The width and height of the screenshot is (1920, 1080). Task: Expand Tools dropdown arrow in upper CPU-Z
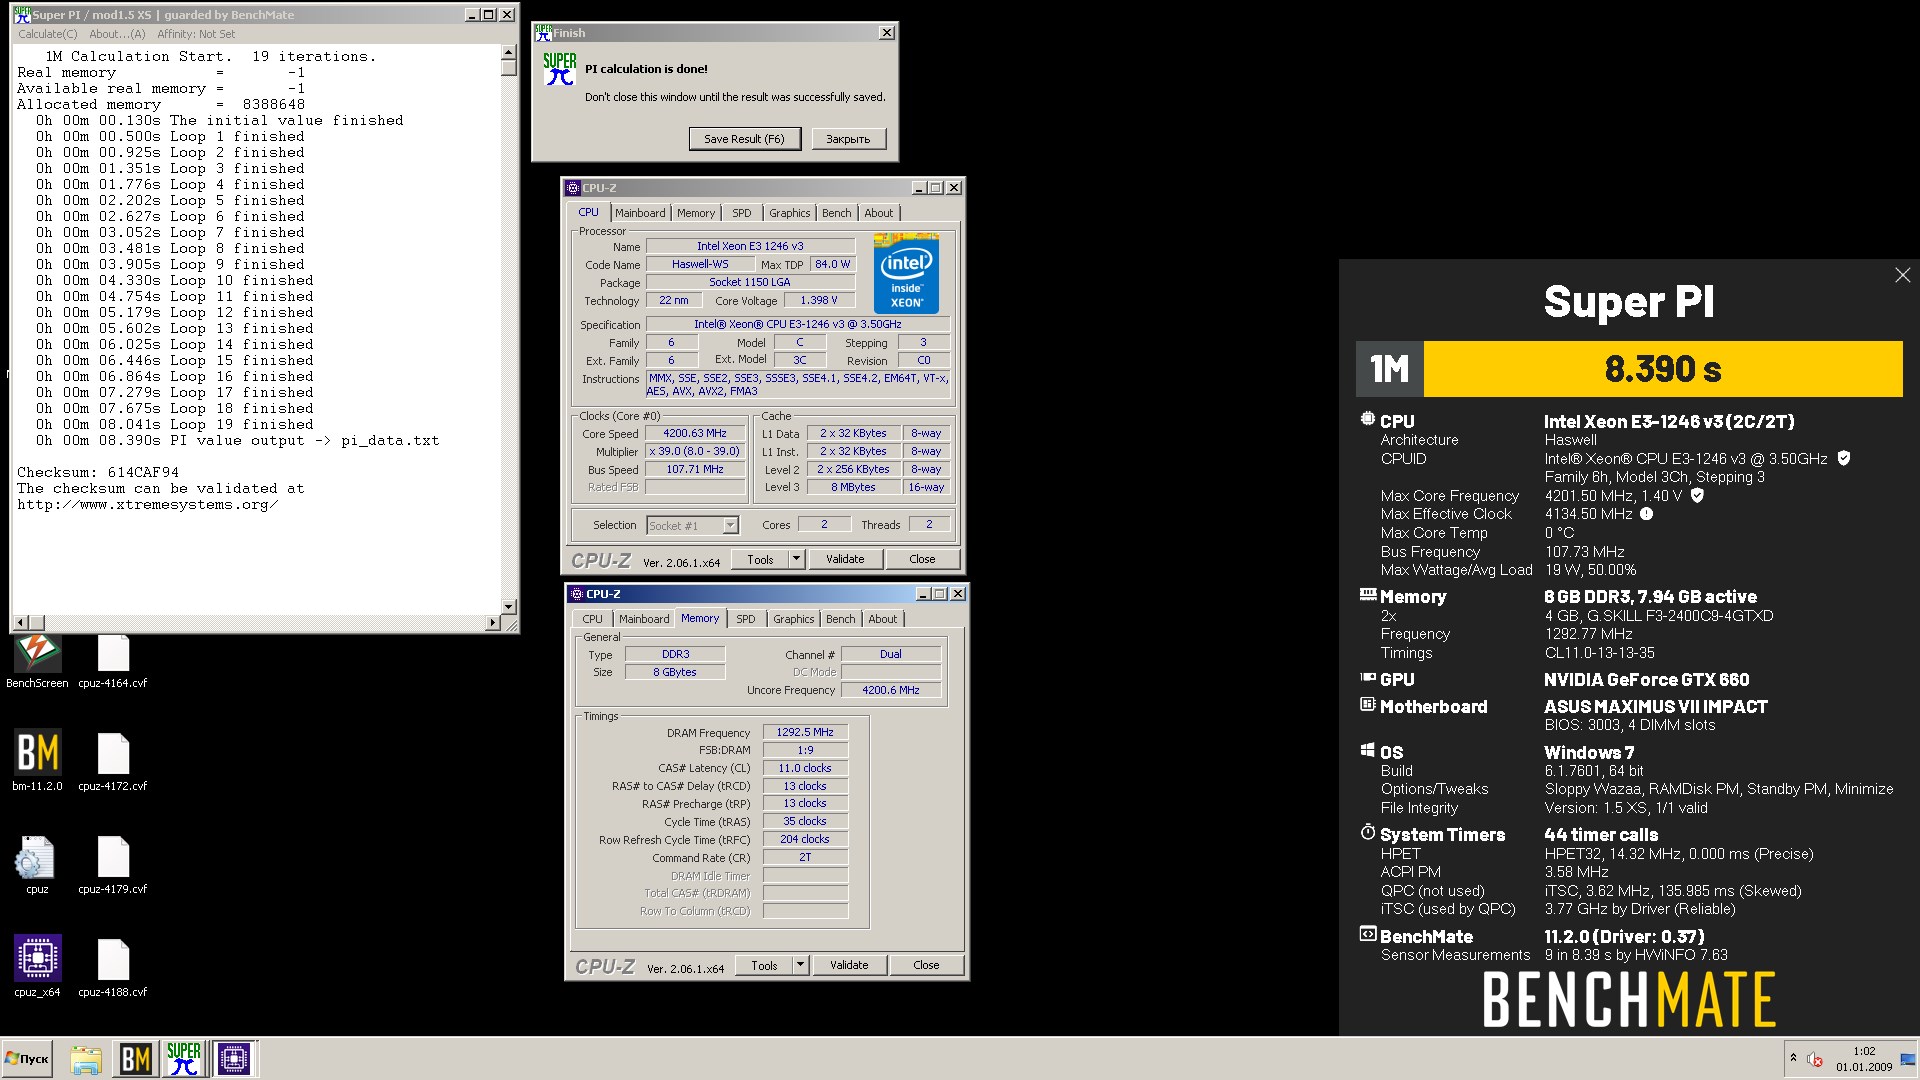(797, 560)
